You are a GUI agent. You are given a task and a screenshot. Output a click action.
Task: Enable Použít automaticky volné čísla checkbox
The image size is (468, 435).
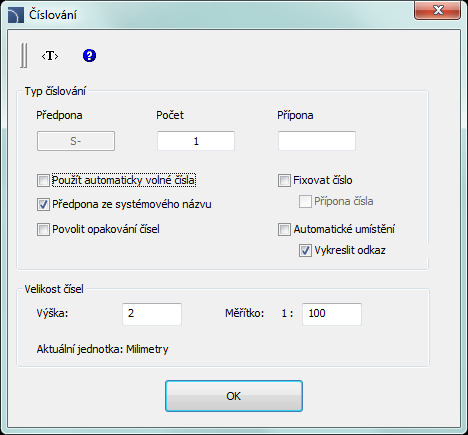[x=43, y=181]
